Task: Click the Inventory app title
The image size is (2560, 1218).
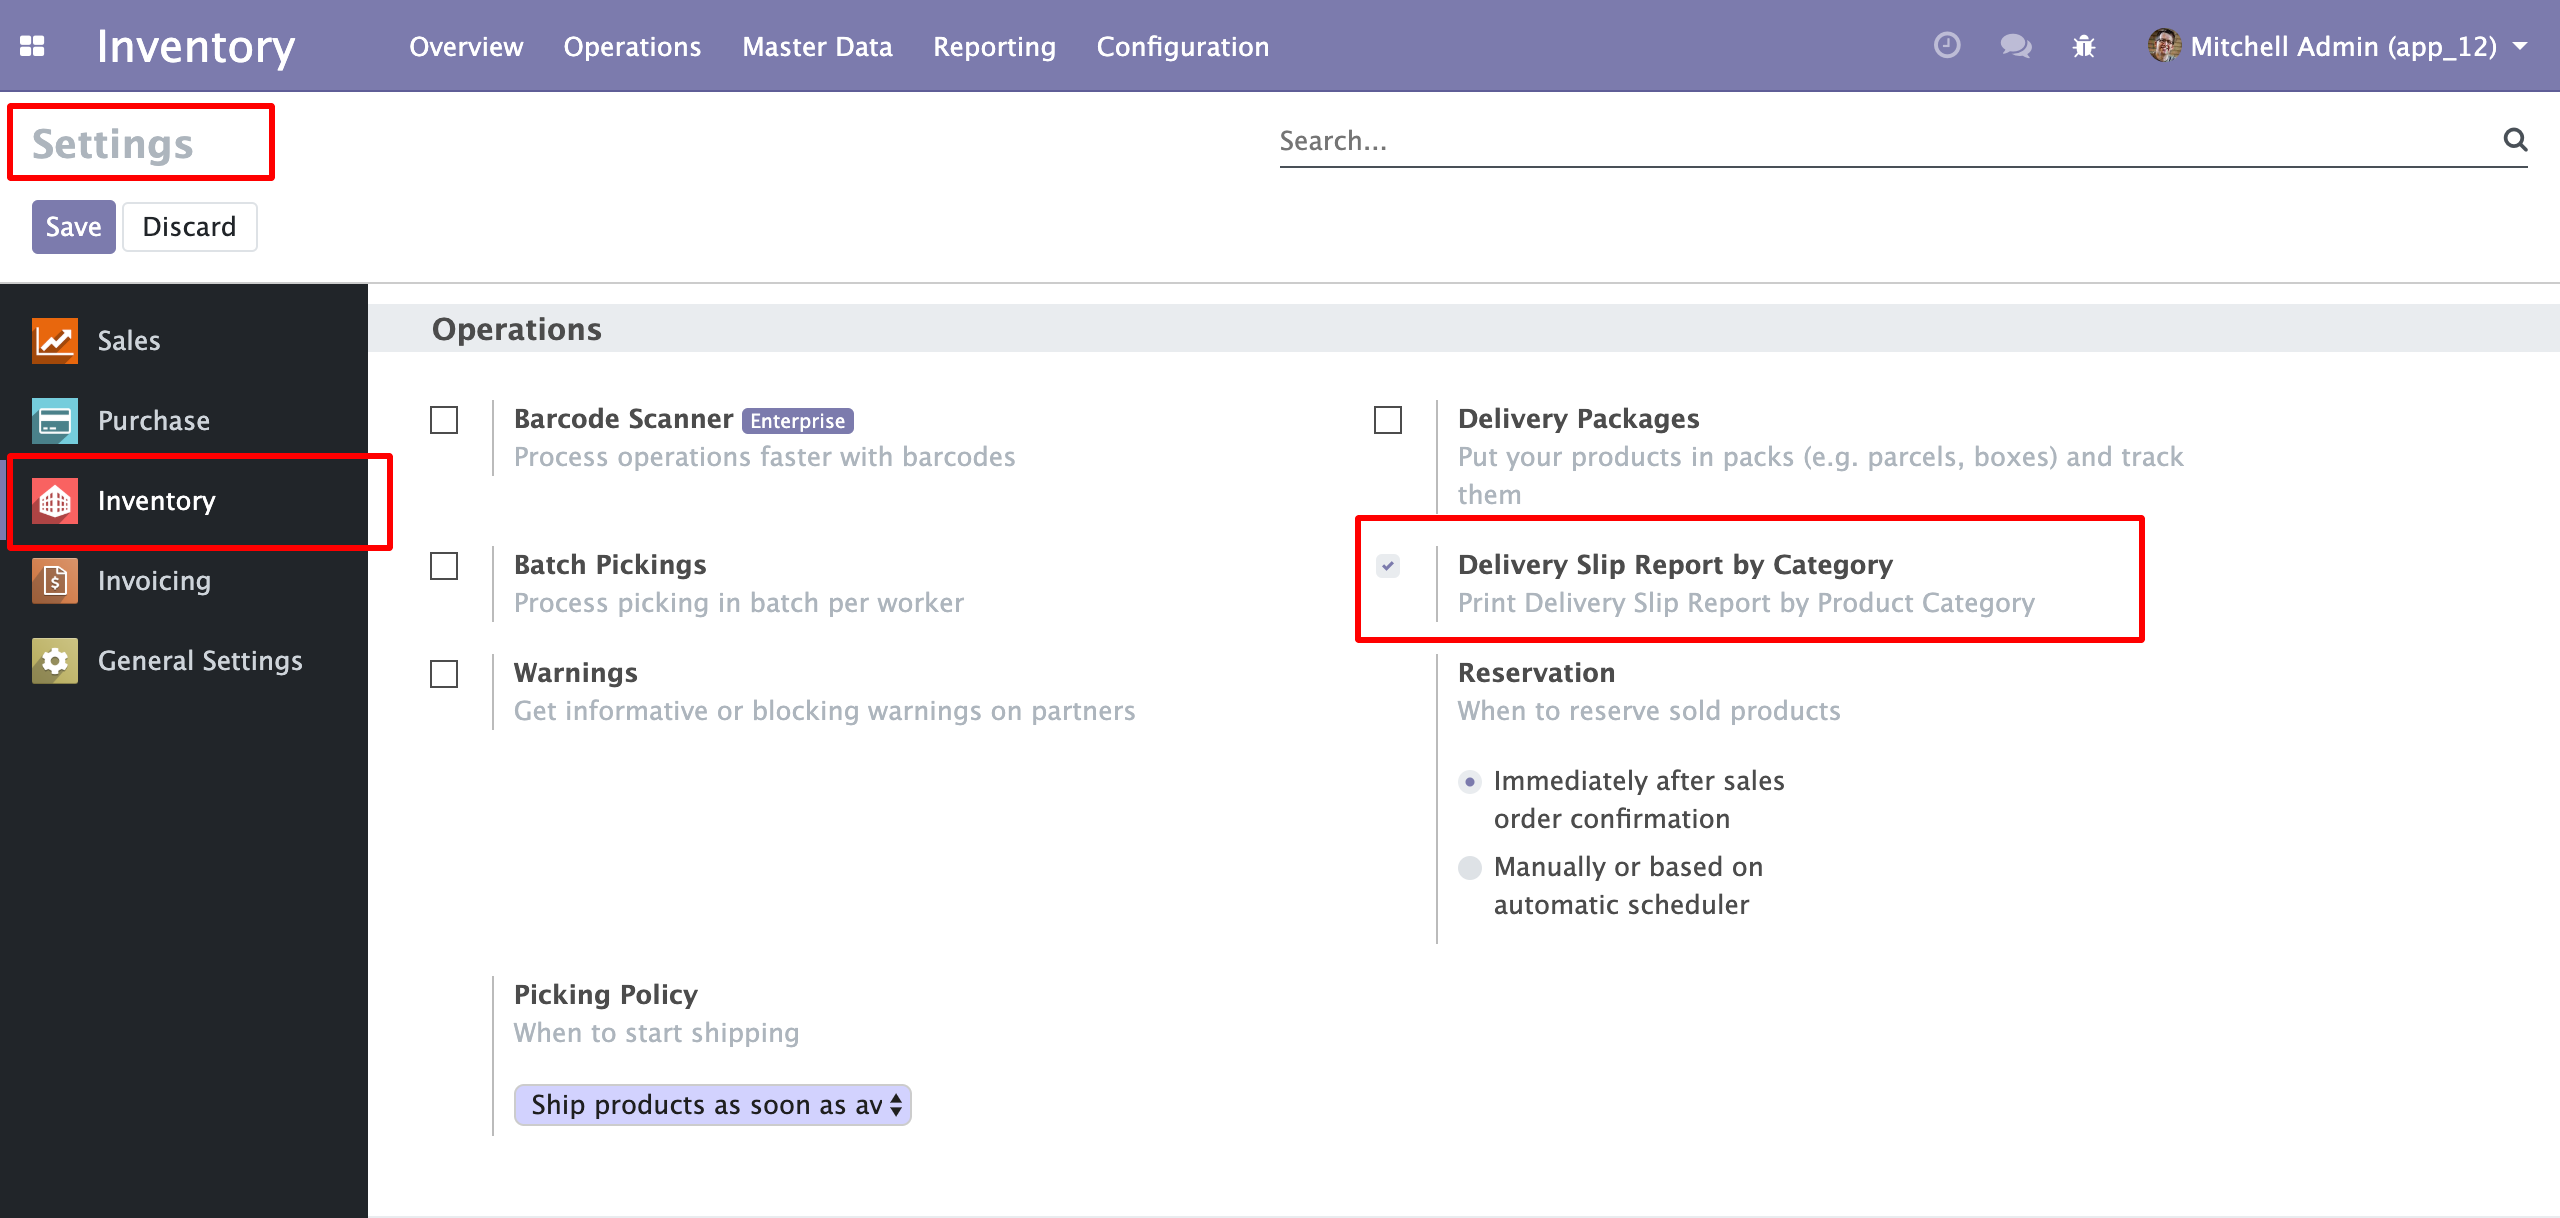Action: [196, 47]
